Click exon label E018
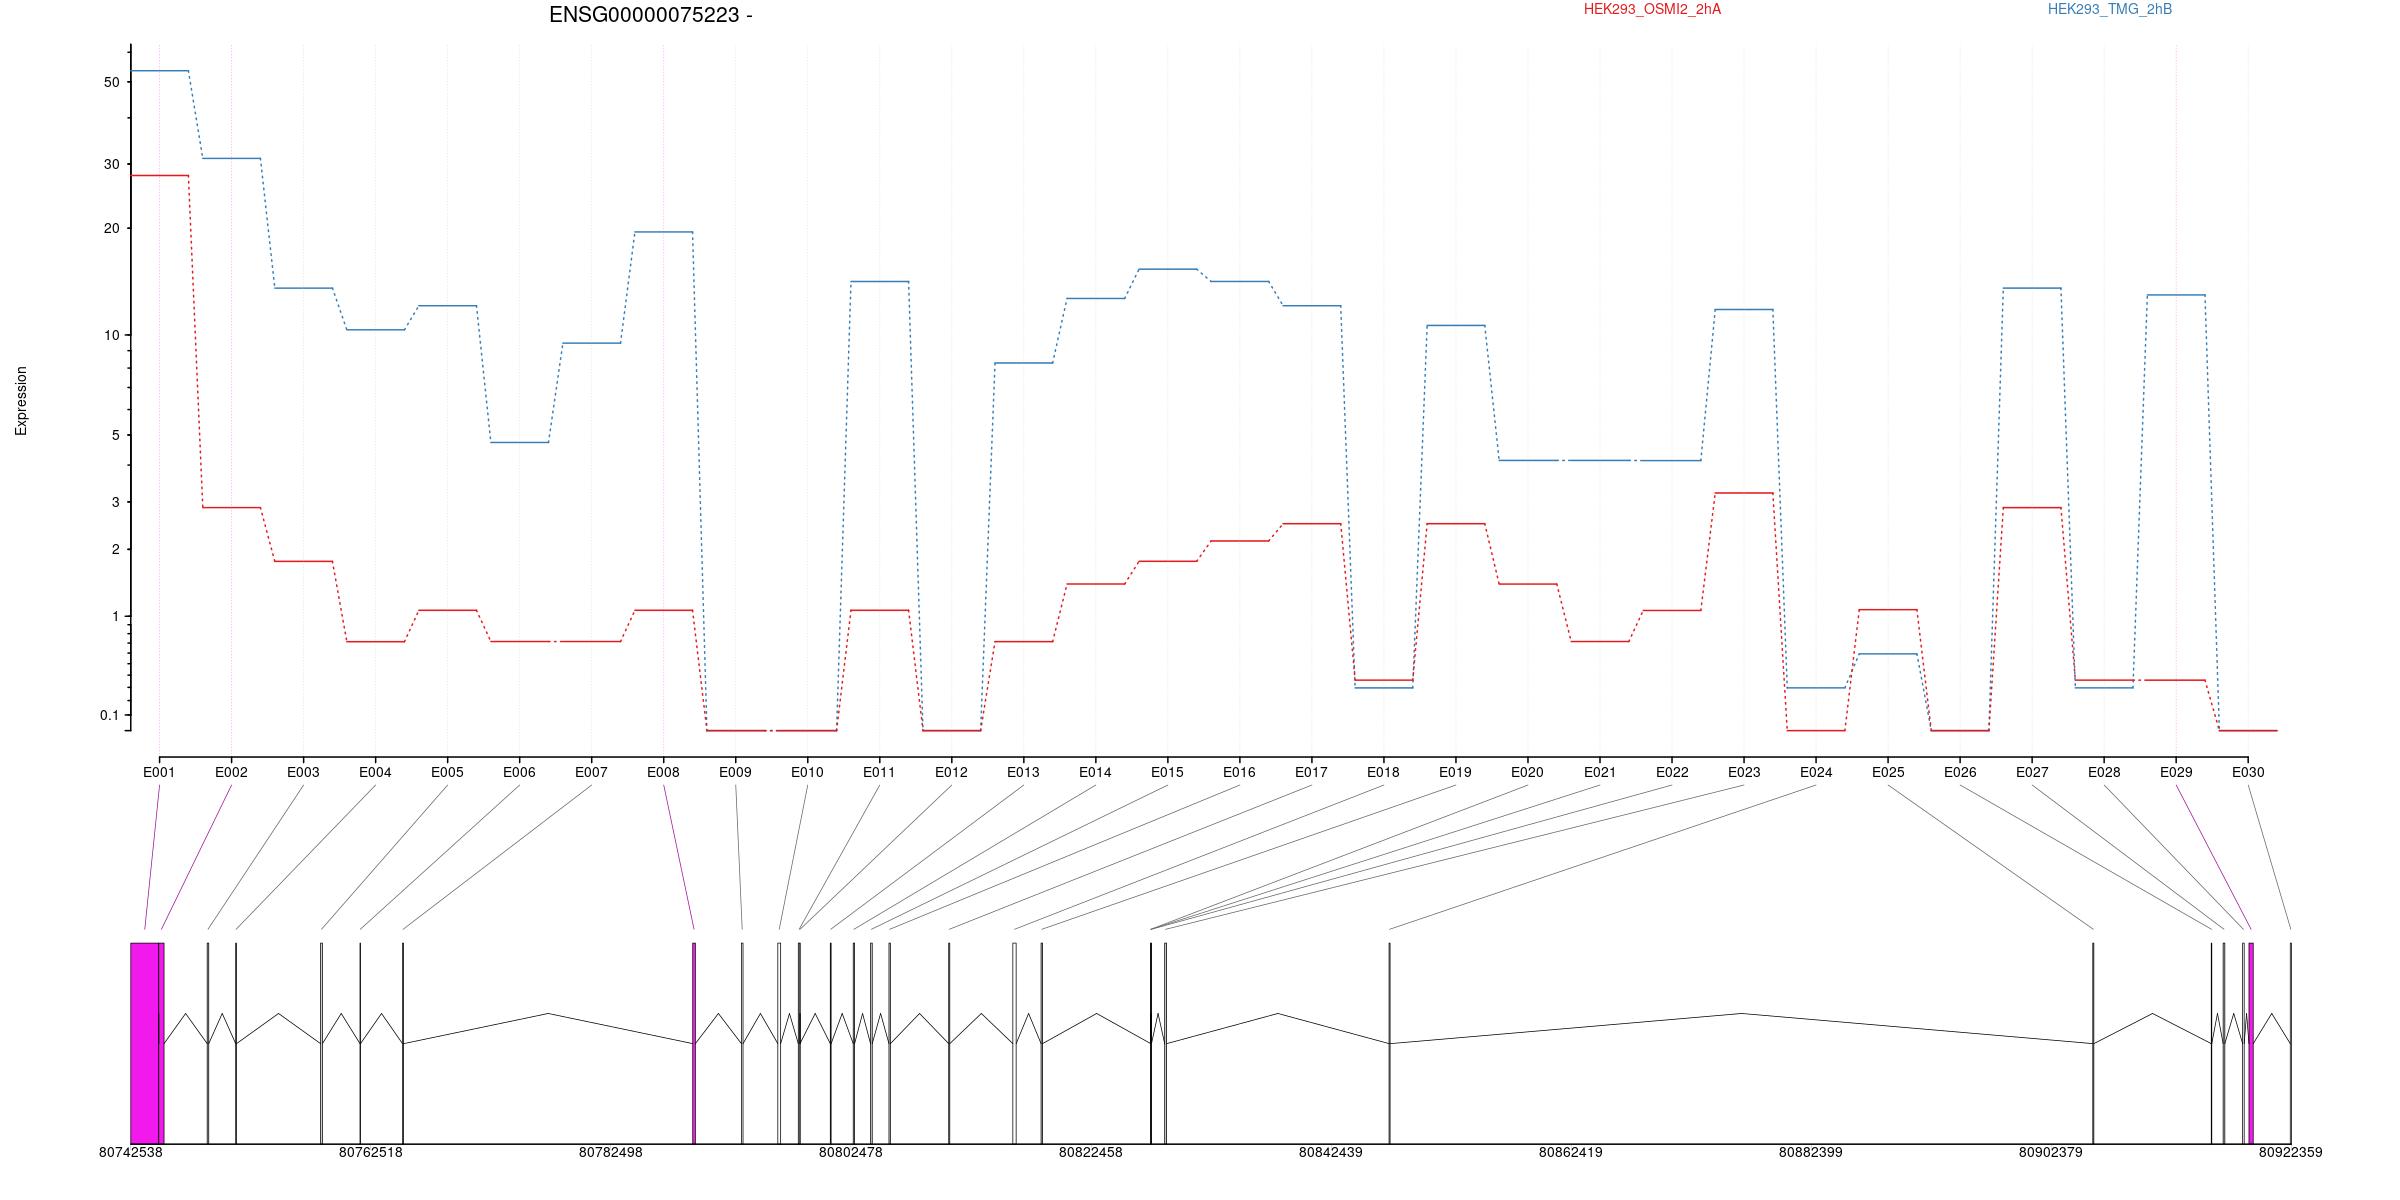The height and width of the screenshot is (1200, 2400). click(x=1383, y=772)
